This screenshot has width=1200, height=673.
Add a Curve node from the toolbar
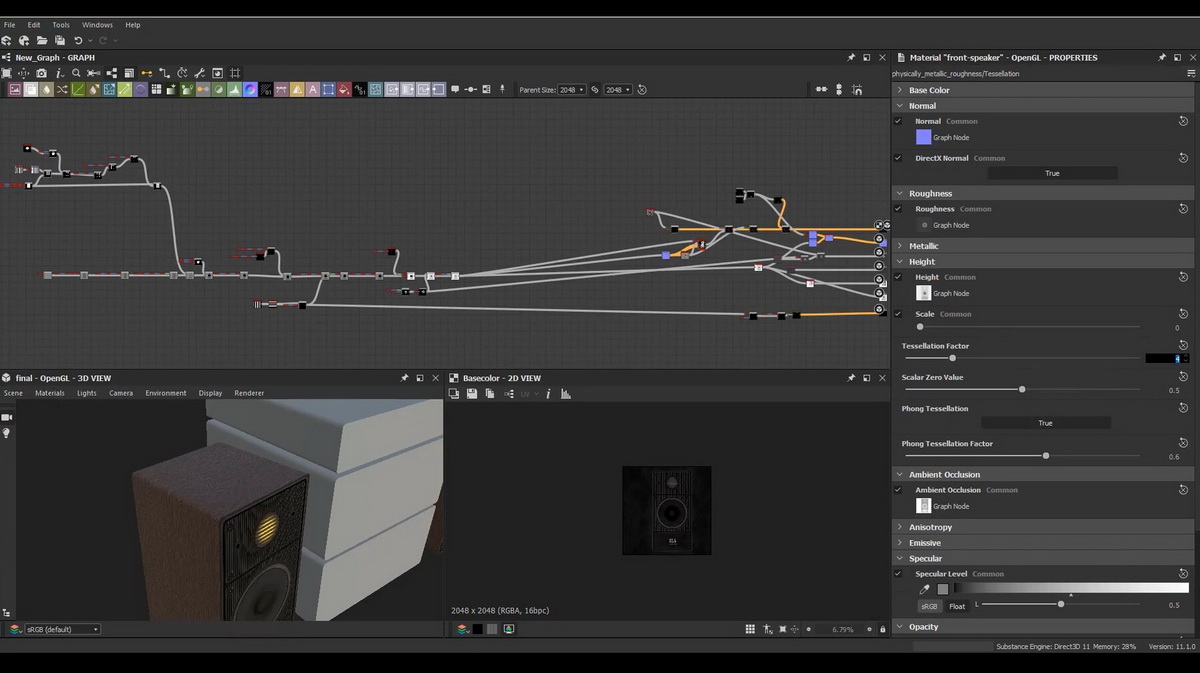click(x=77, y=89)
